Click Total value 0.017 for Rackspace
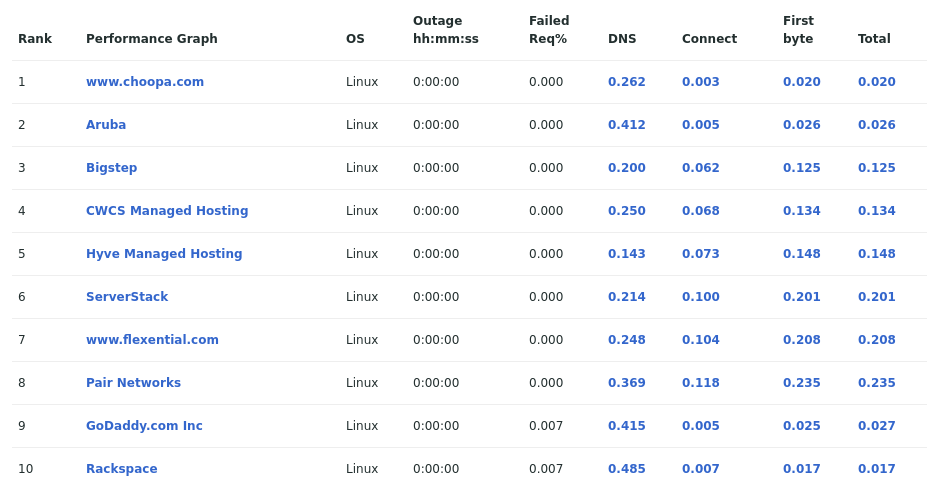 [x=877, y=469]
